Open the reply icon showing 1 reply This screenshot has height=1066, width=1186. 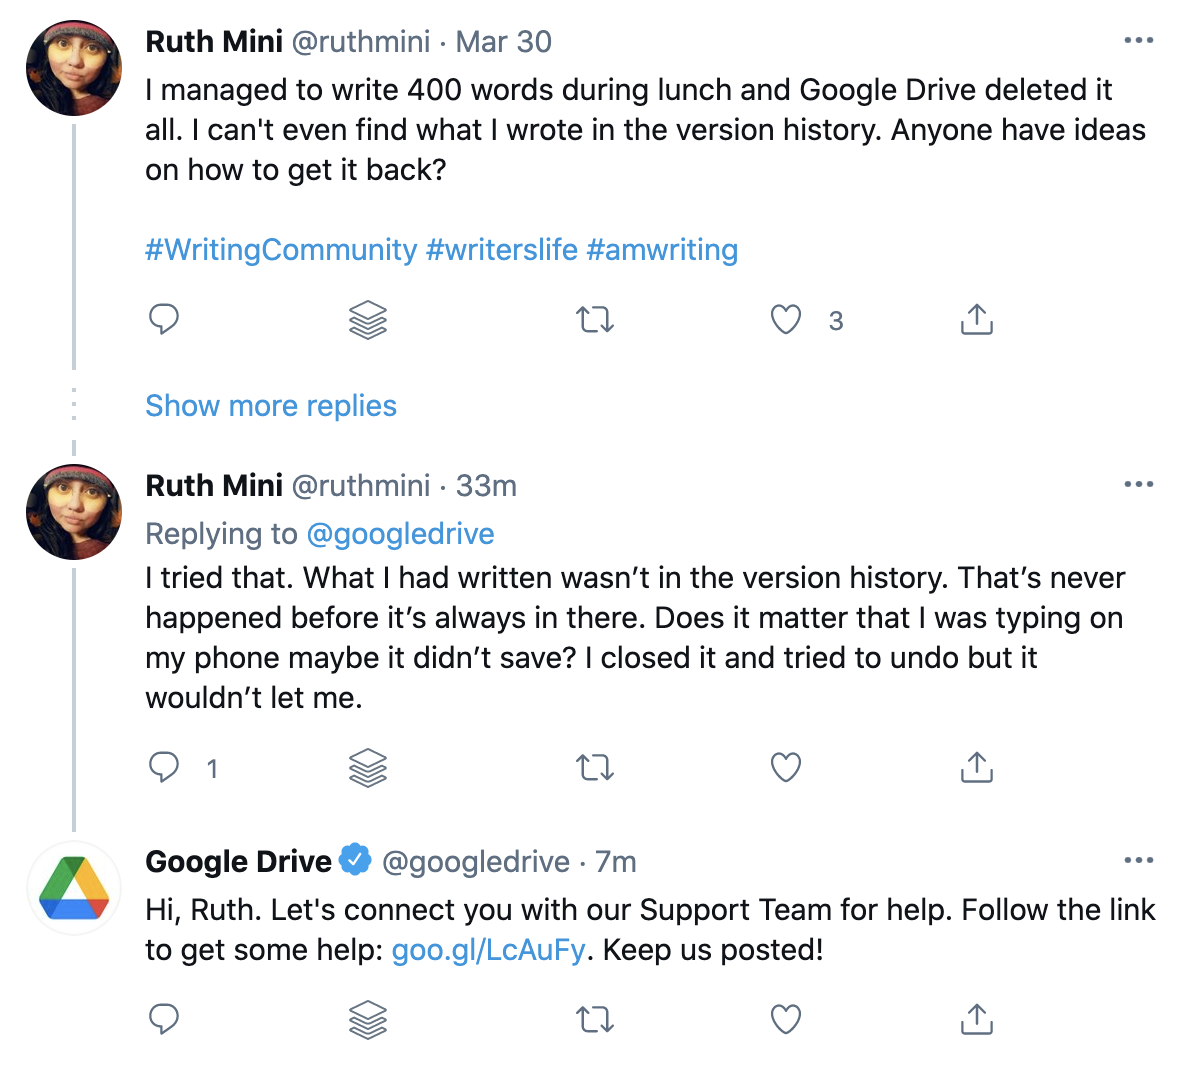point(164,766)
